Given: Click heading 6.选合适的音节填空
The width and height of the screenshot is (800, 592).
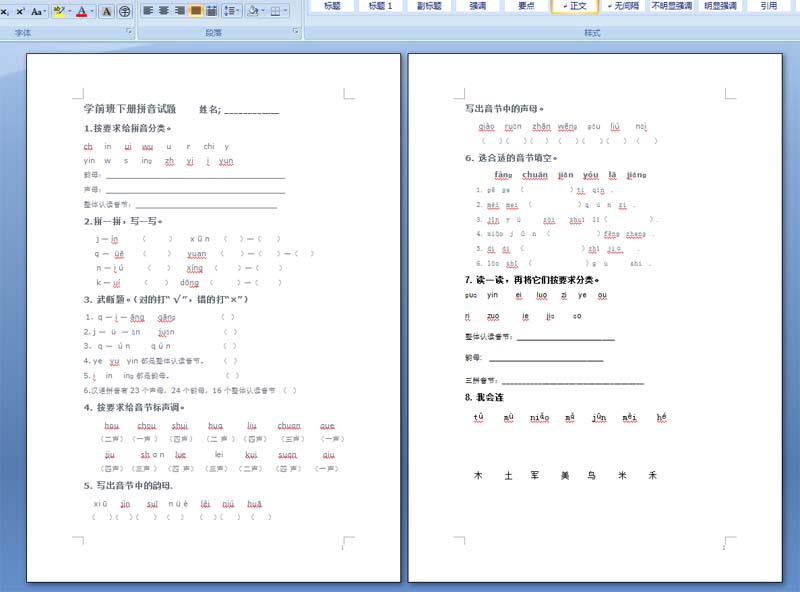Looking at the screenshot, I should coord(511,158).
